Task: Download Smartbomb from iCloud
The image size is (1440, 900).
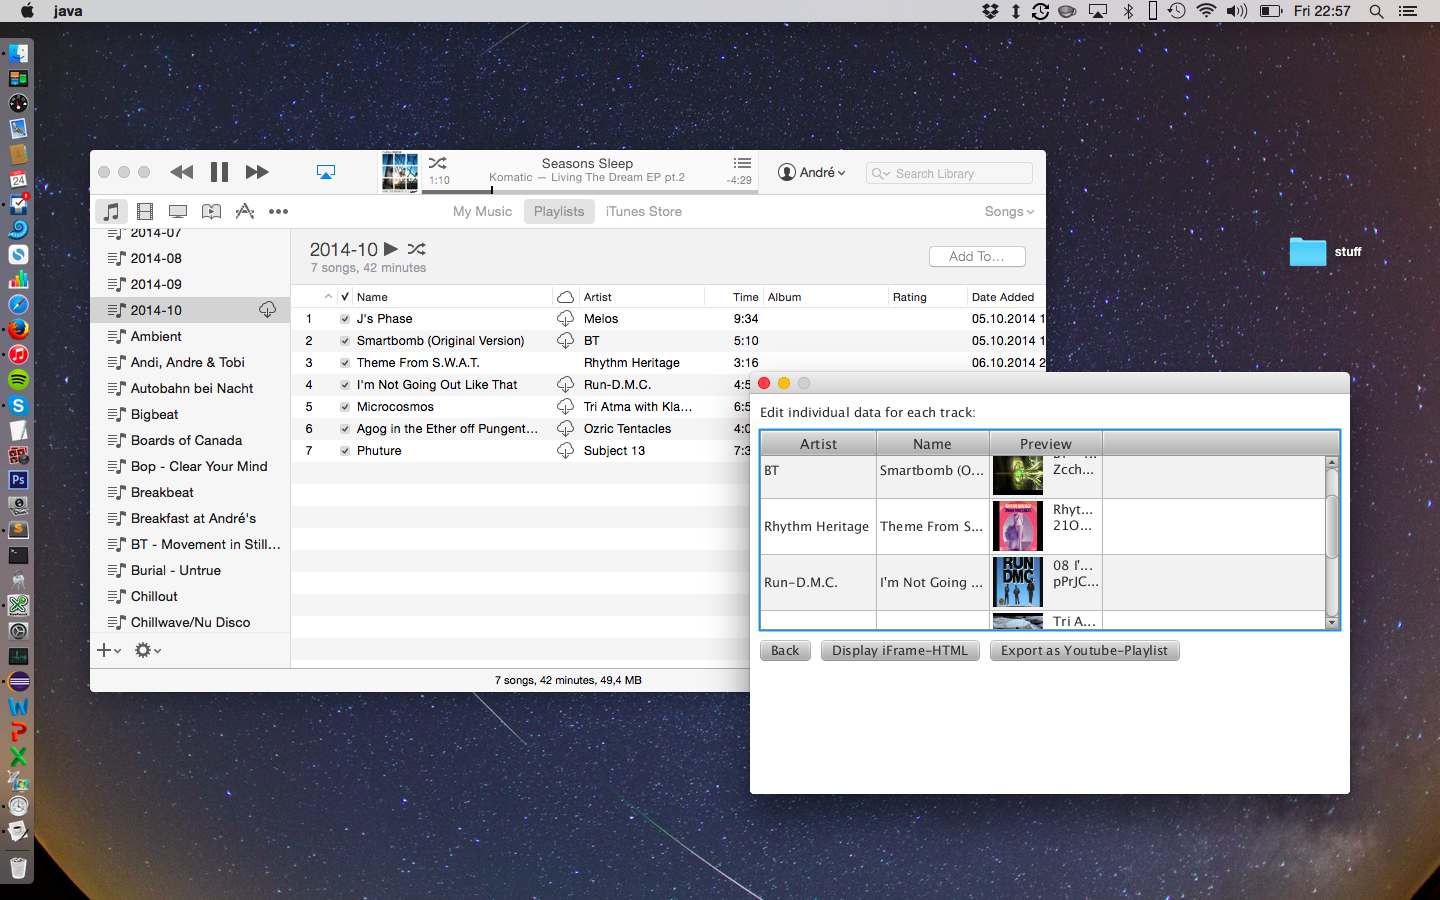Action: coord(565,341)
